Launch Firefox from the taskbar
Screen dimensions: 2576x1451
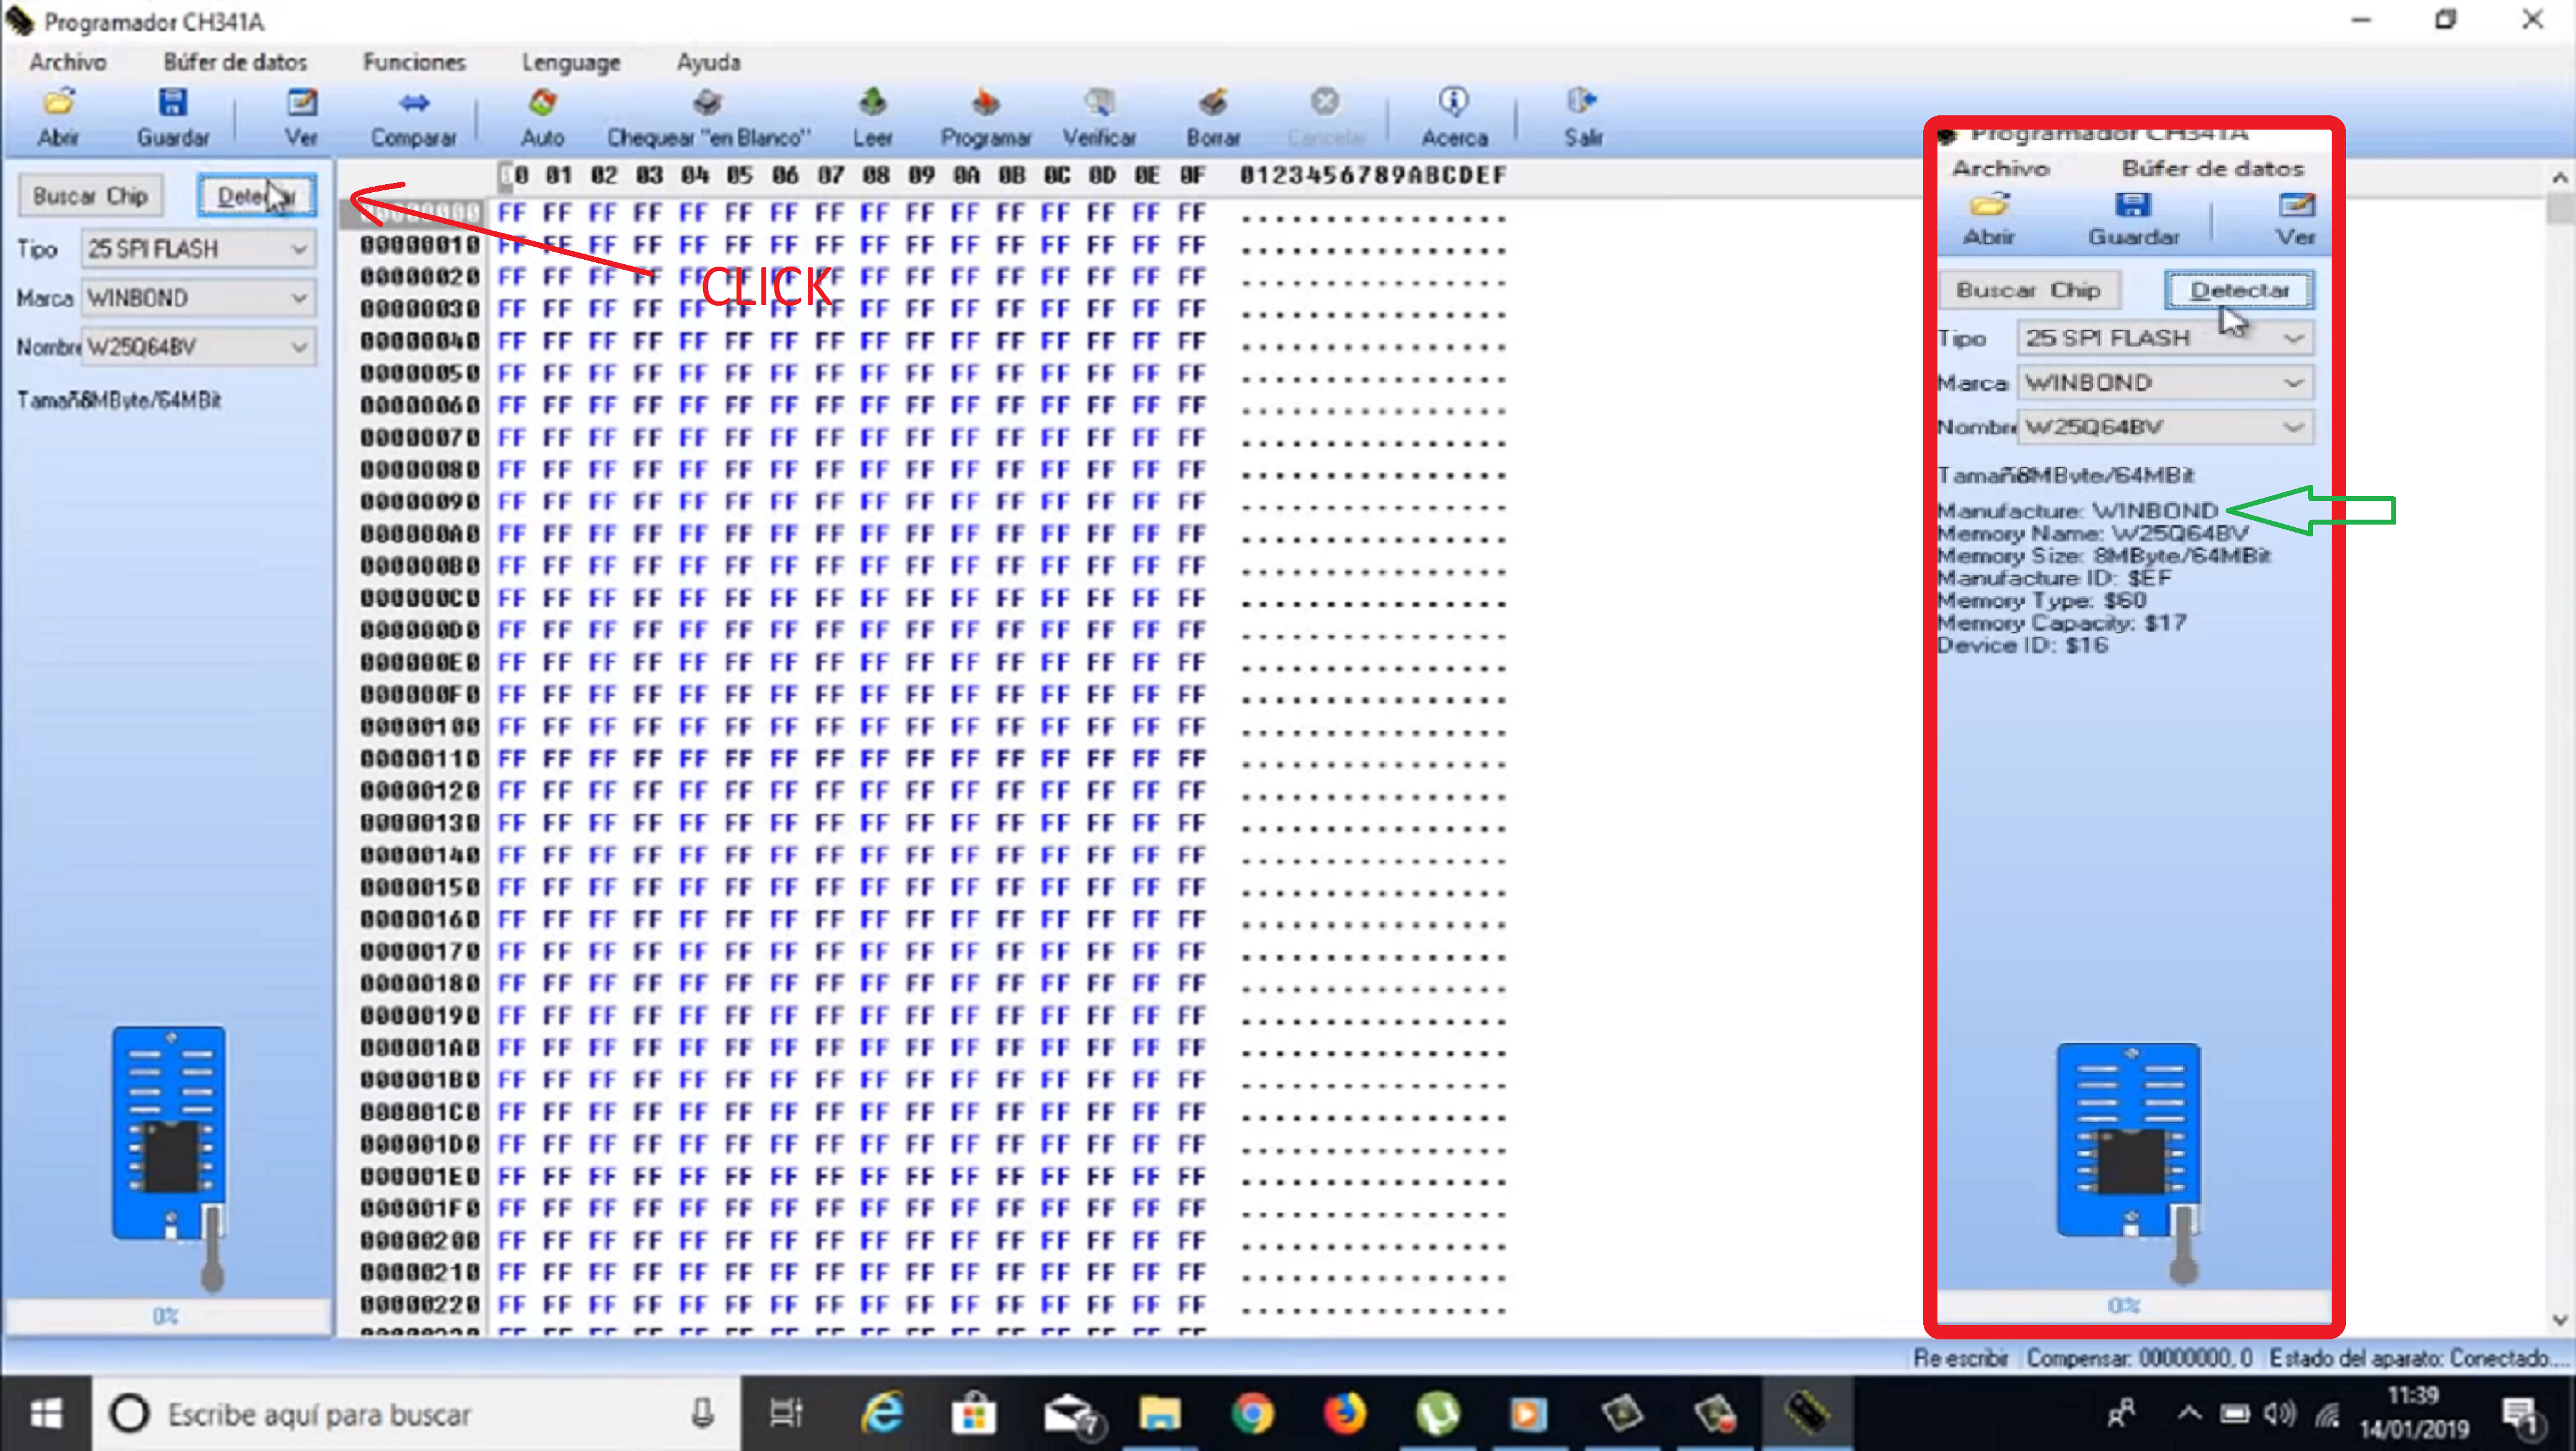1344,1414
